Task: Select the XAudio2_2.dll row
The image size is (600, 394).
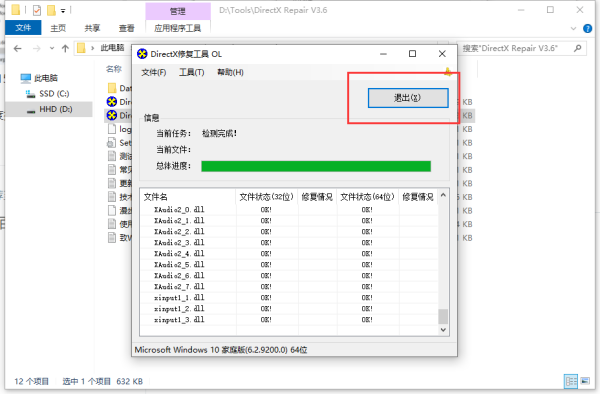Action: click(x=289, y=232)
